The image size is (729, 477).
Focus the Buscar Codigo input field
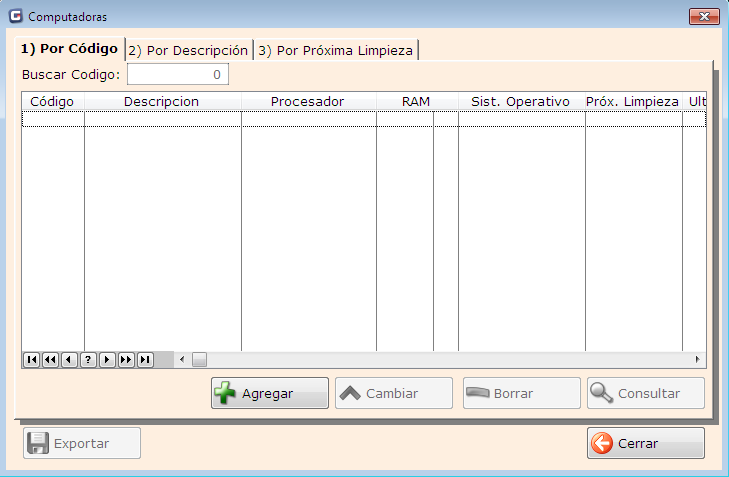(177, 74)
